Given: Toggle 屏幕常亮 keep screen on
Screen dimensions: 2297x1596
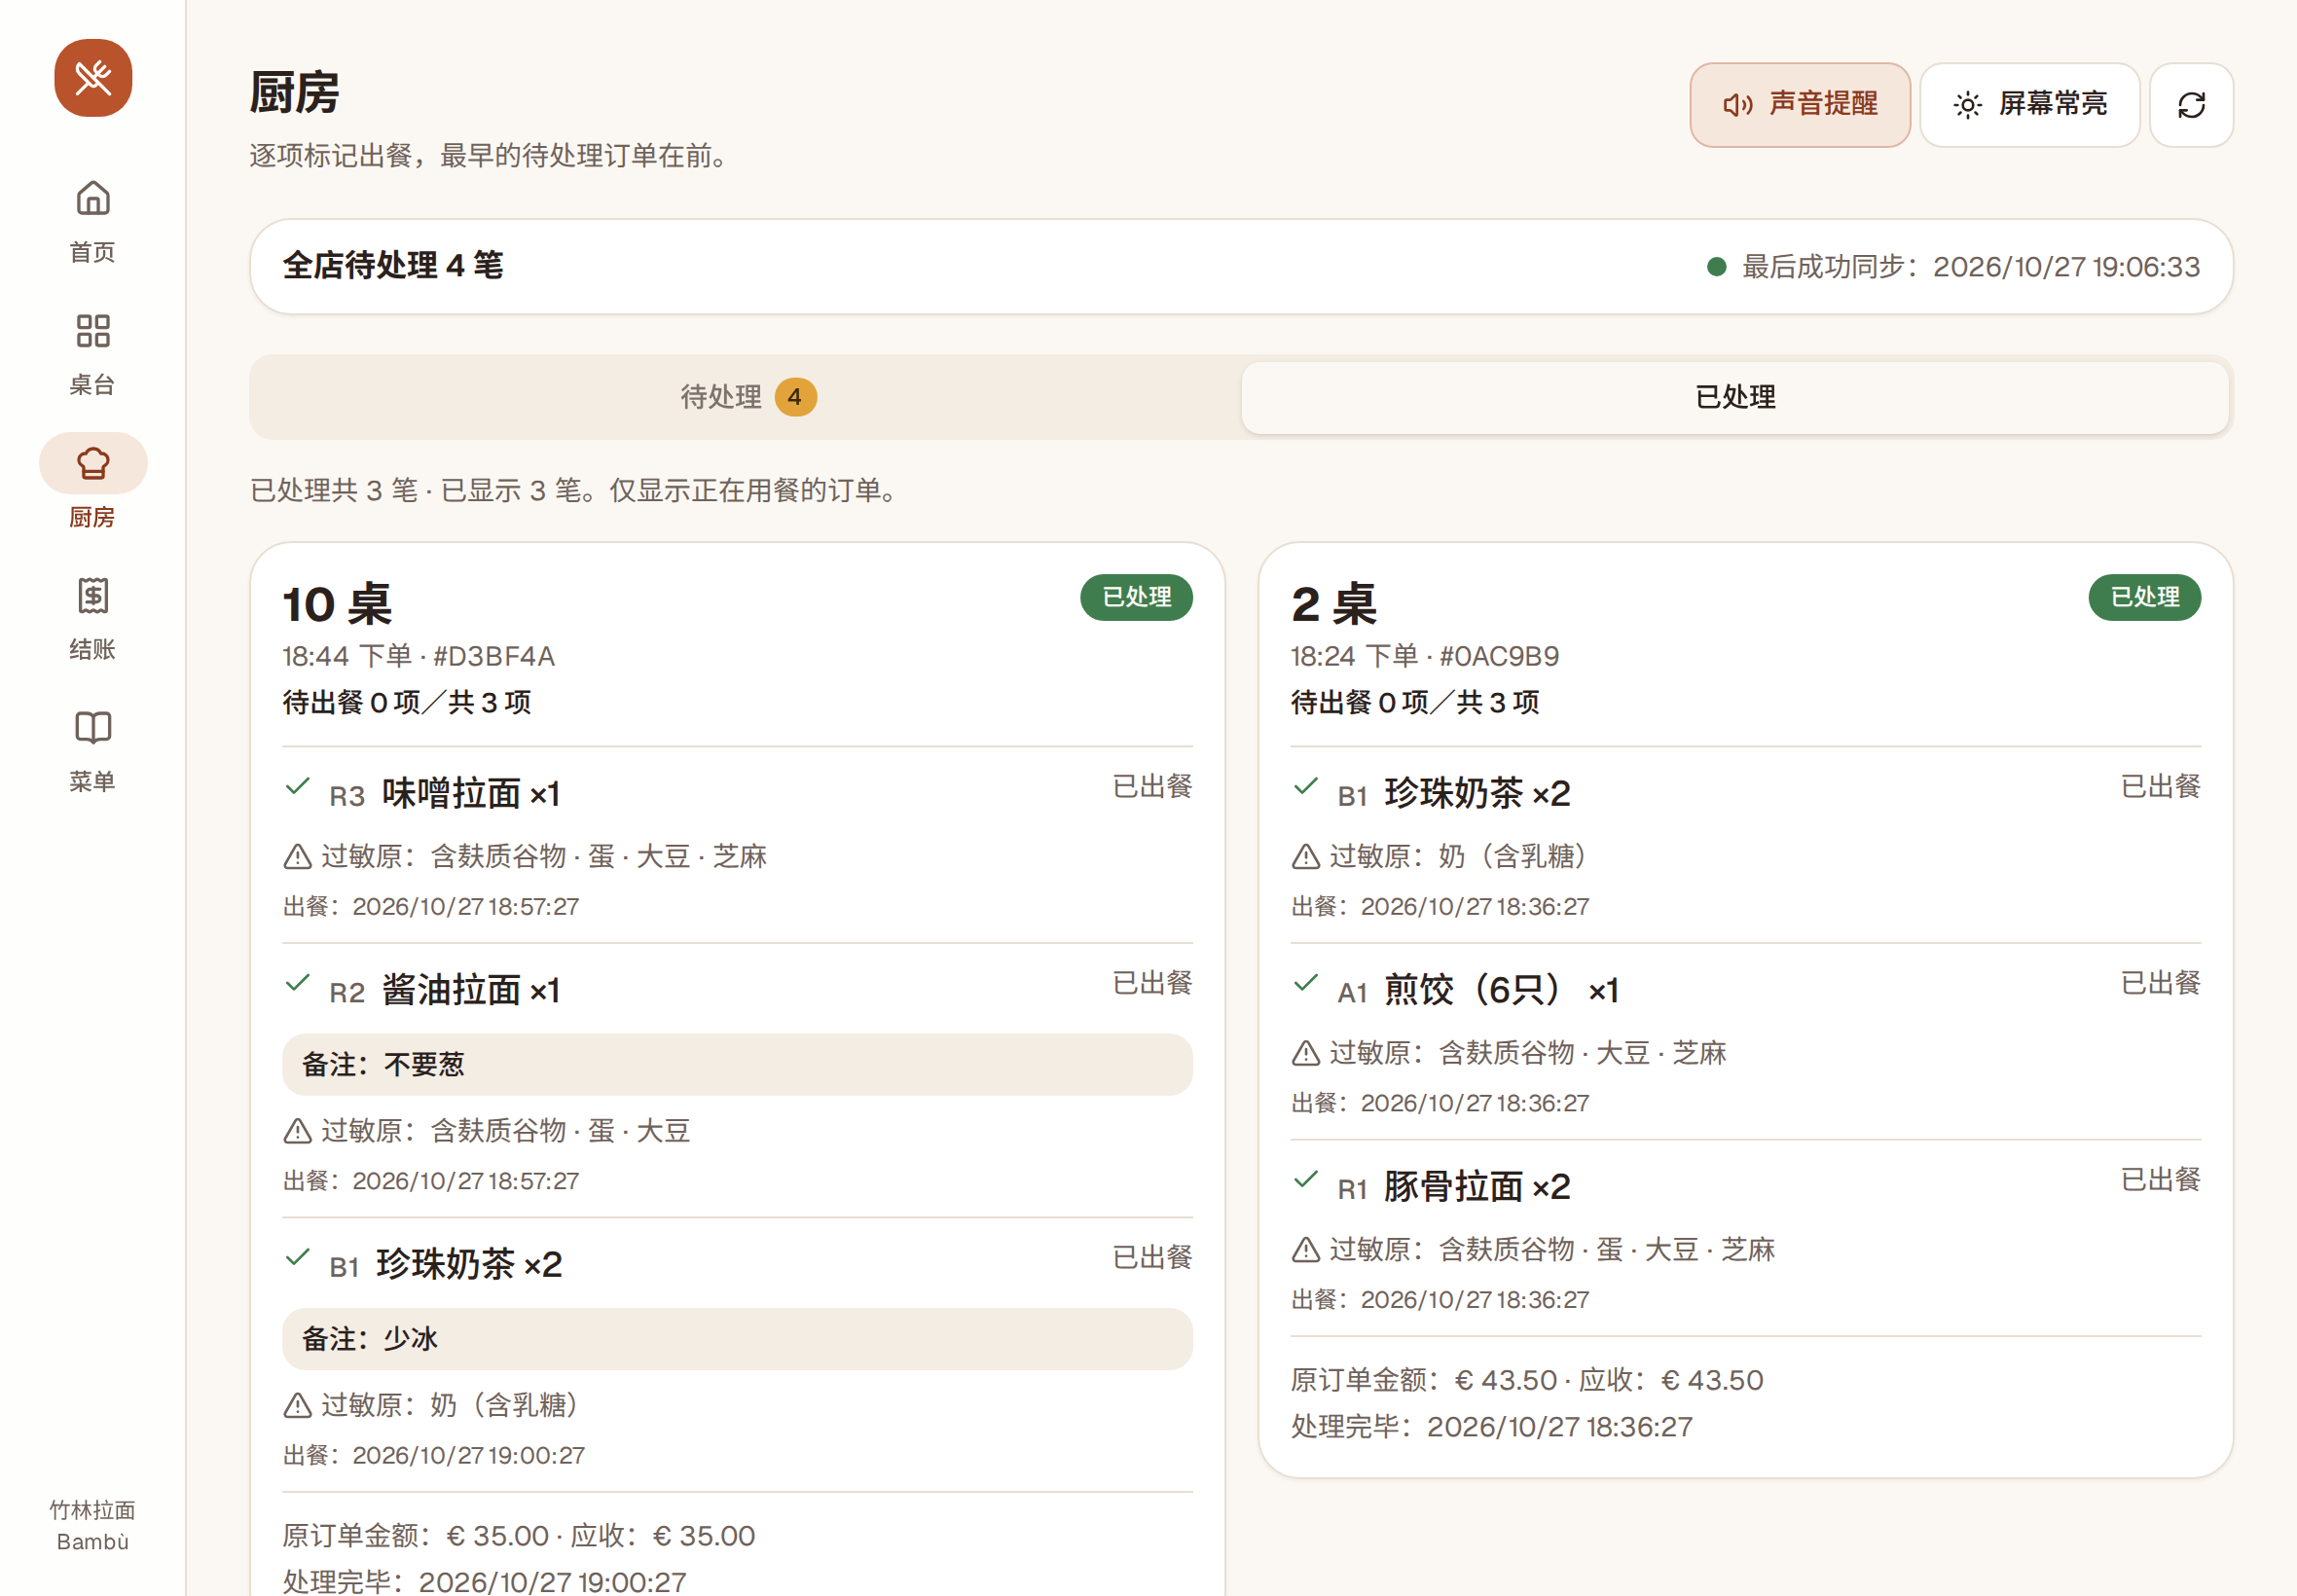Looking at the screenshot, I should [2029, 105].
